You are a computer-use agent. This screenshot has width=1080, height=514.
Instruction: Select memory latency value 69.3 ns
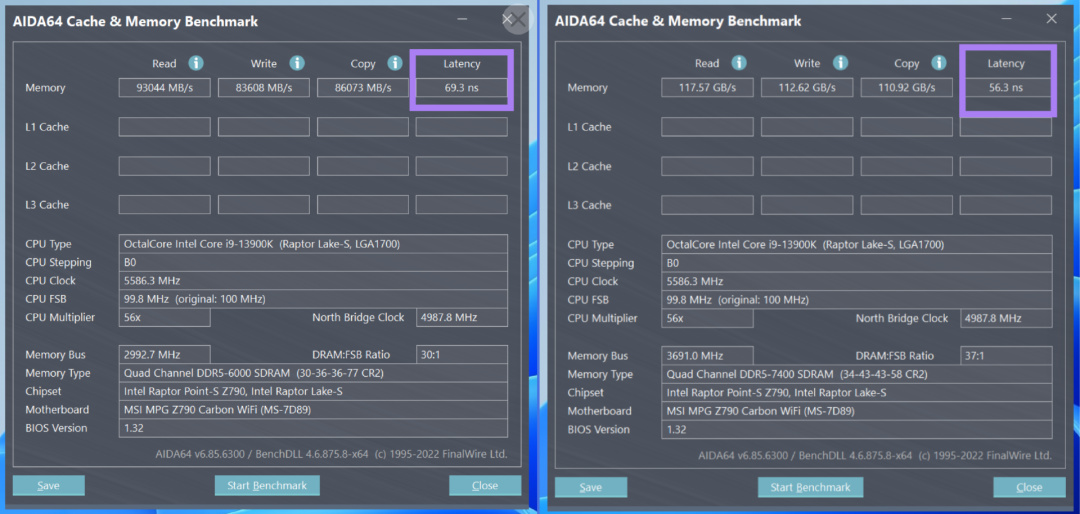coord(461,88)
